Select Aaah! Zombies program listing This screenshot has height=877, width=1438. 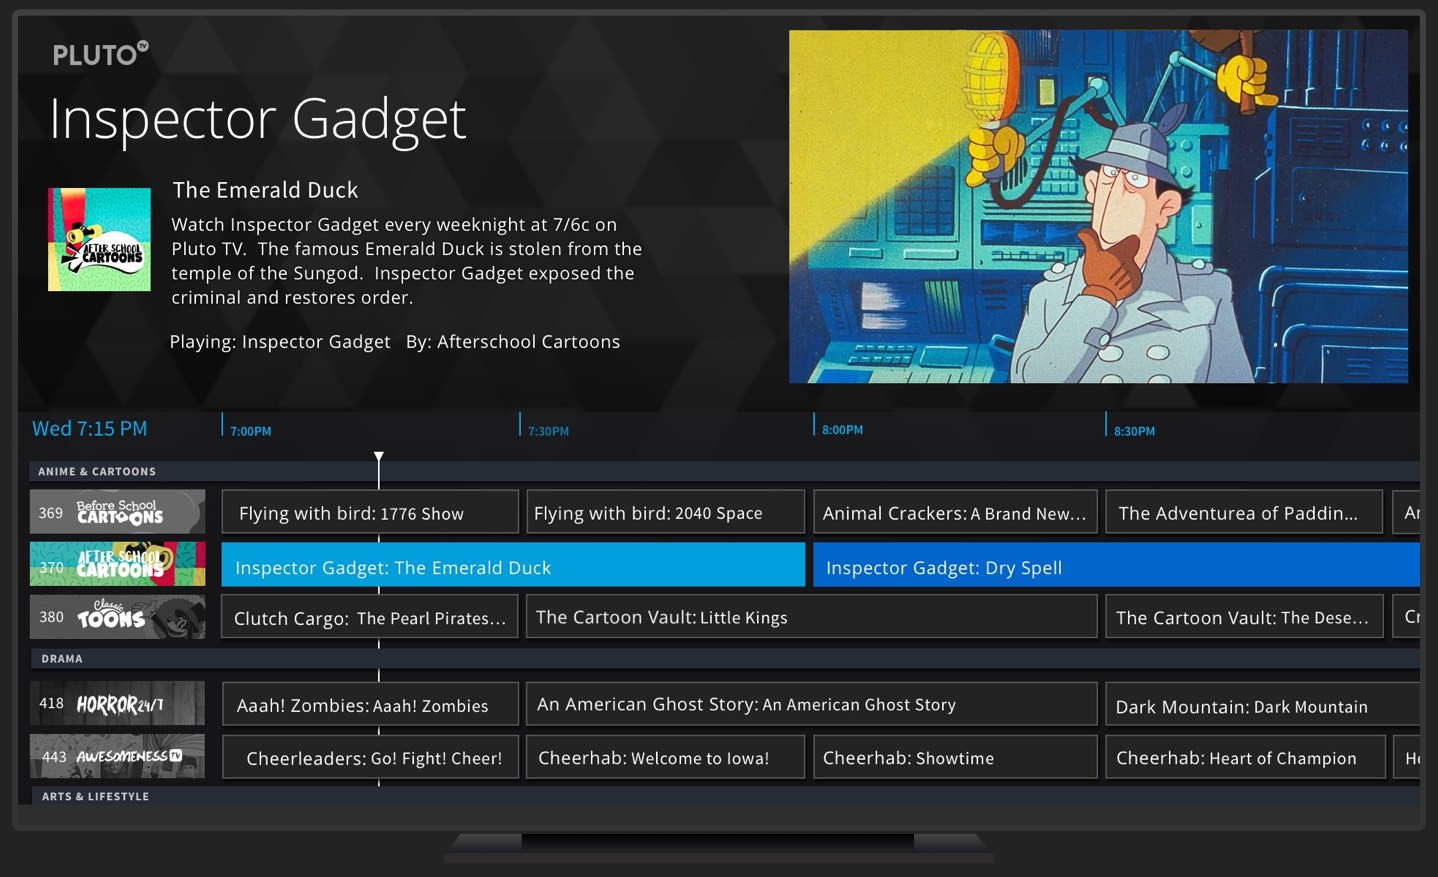point(370,704)
